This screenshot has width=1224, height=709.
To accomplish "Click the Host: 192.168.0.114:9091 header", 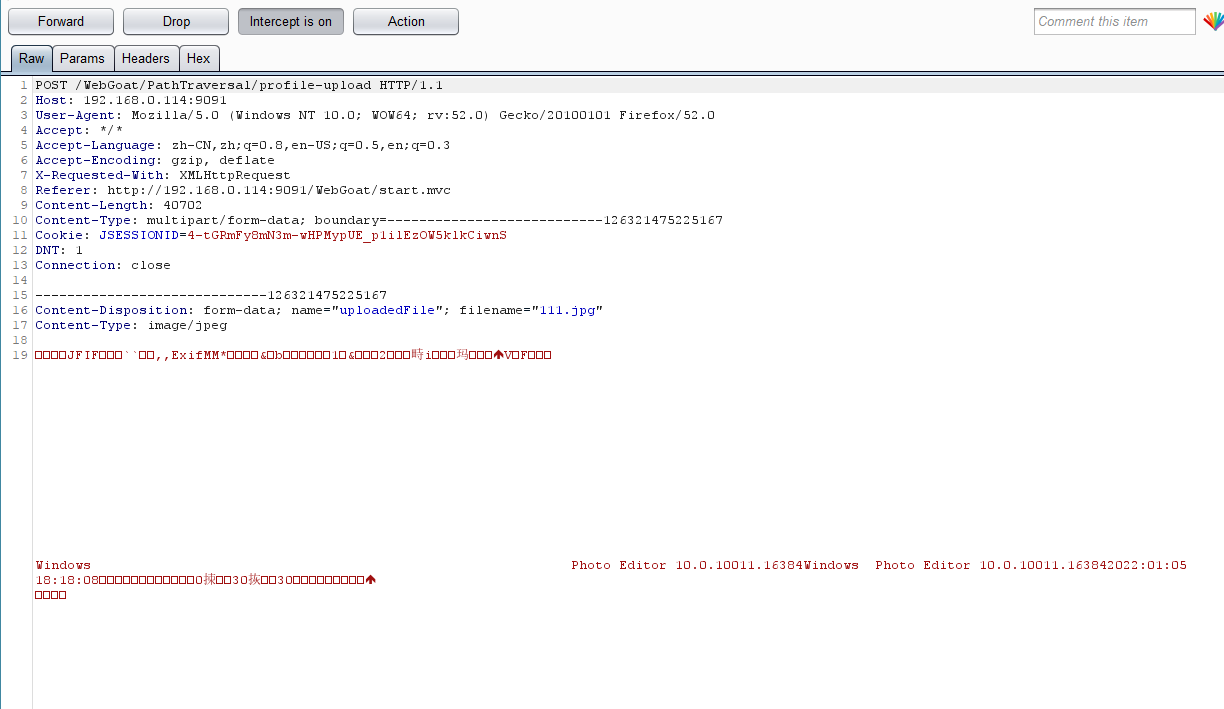I will pos(131,100).
